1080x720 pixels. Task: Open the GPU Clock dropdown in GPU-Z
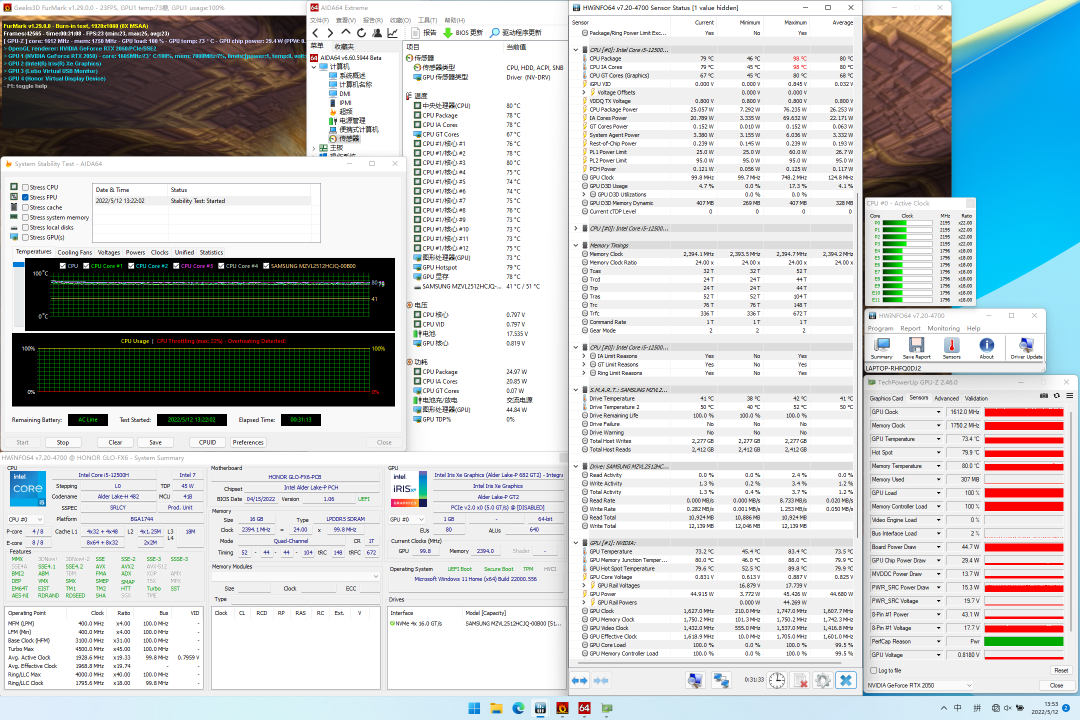tap(938, 412)
